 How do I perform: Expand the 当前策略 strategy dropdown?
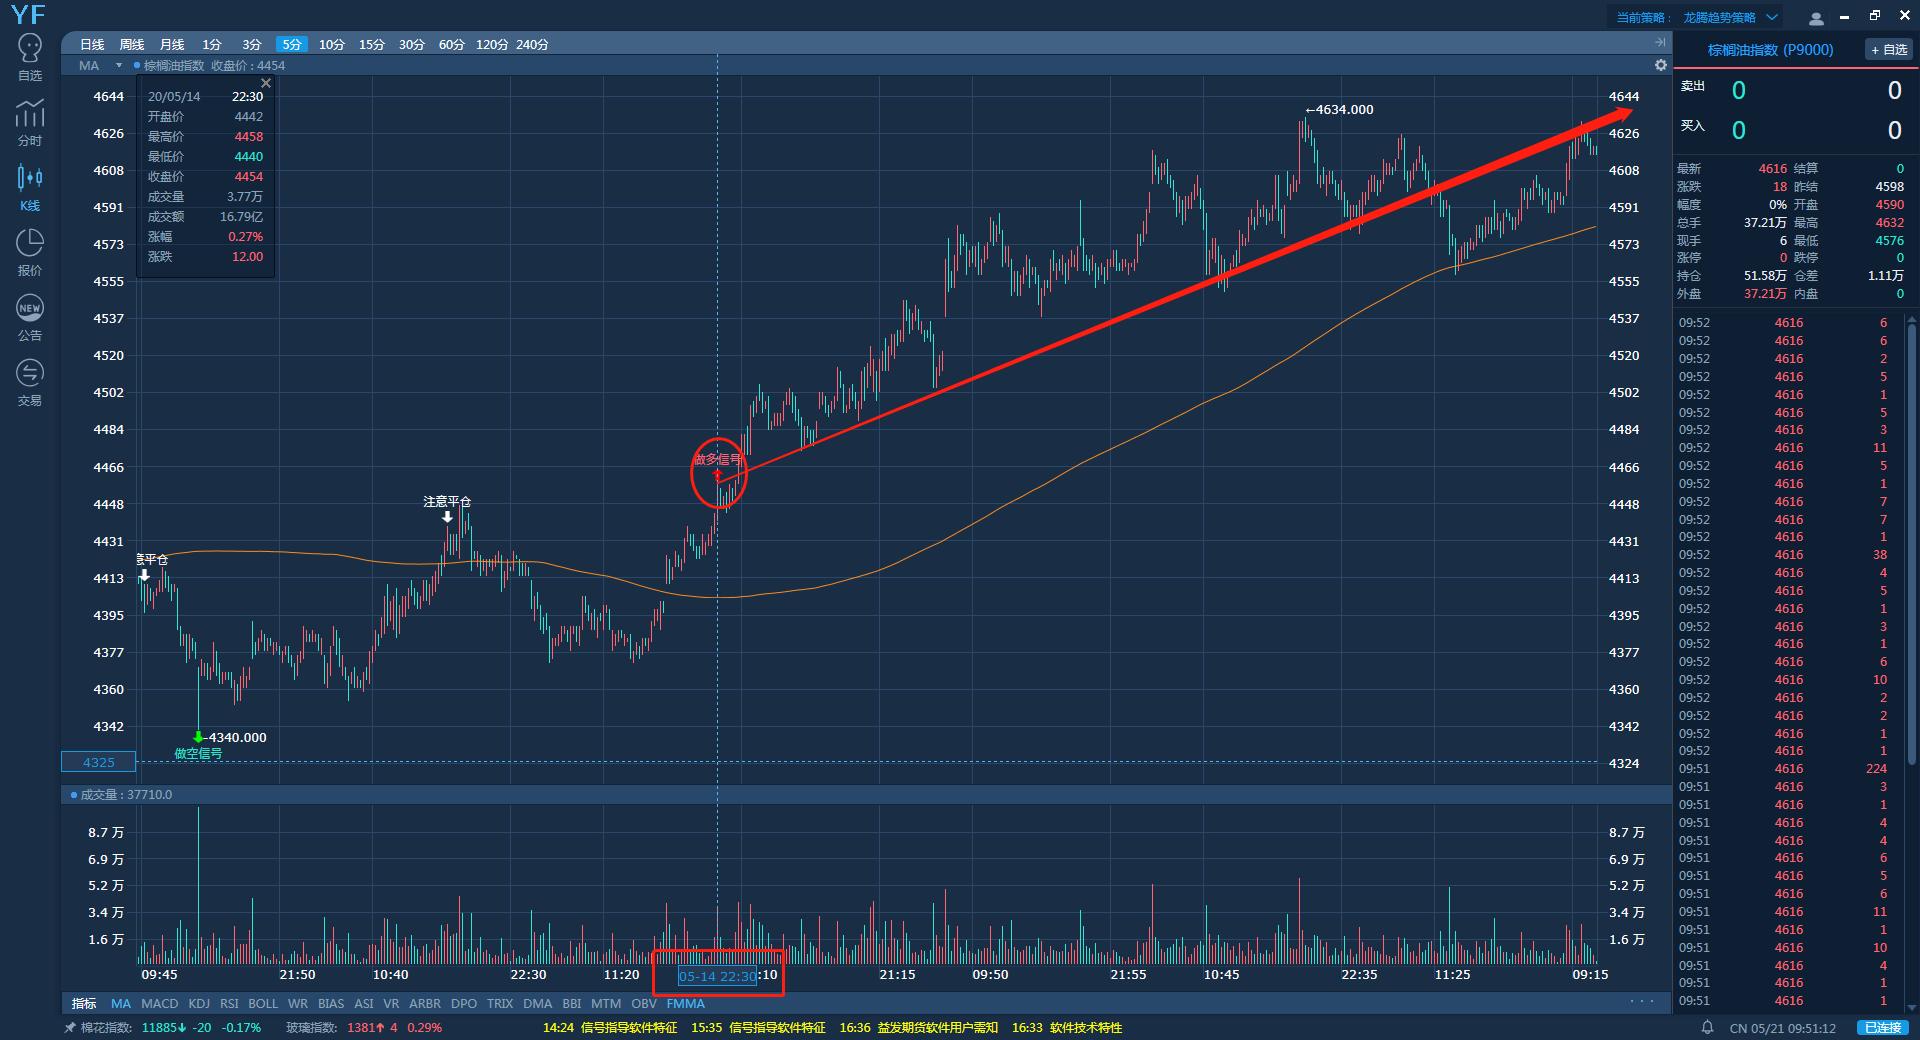[x=1772, y=17]
